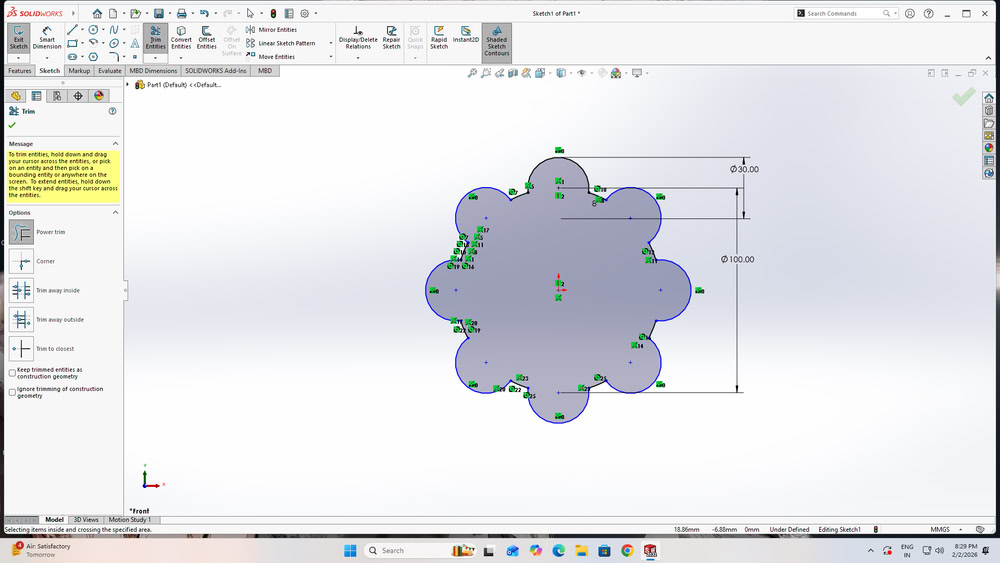This screenshot has height=563, width=1000.
Task: Open Display/Delete Relations dropdown arrow
Action: [358, 58]
